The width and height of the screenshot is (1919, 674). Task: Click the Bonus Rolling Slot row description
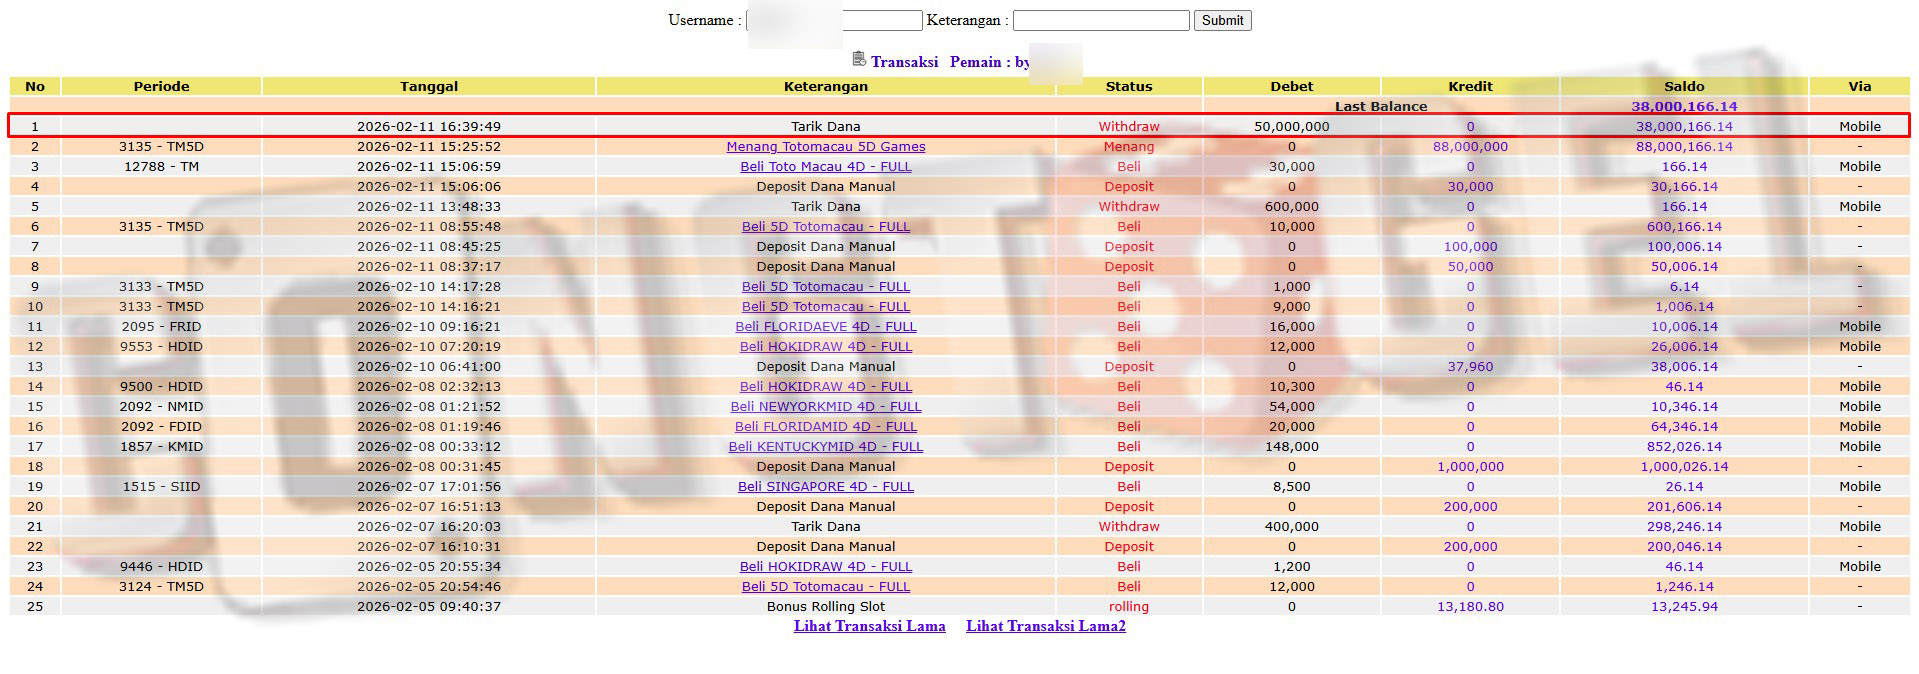[825, 607]
